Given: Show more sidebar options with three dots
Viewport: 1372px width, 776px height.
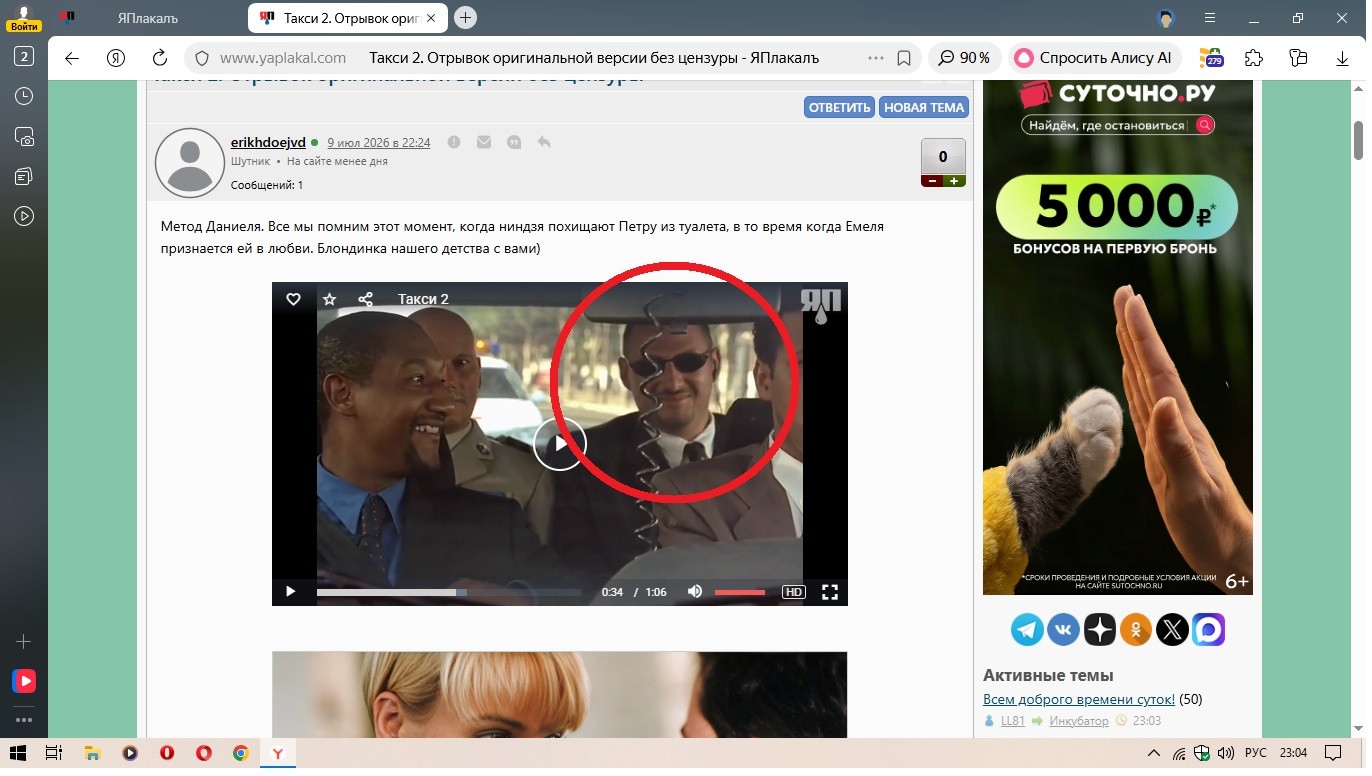Looking at the screenshot, I should click(x=24, y=719).
